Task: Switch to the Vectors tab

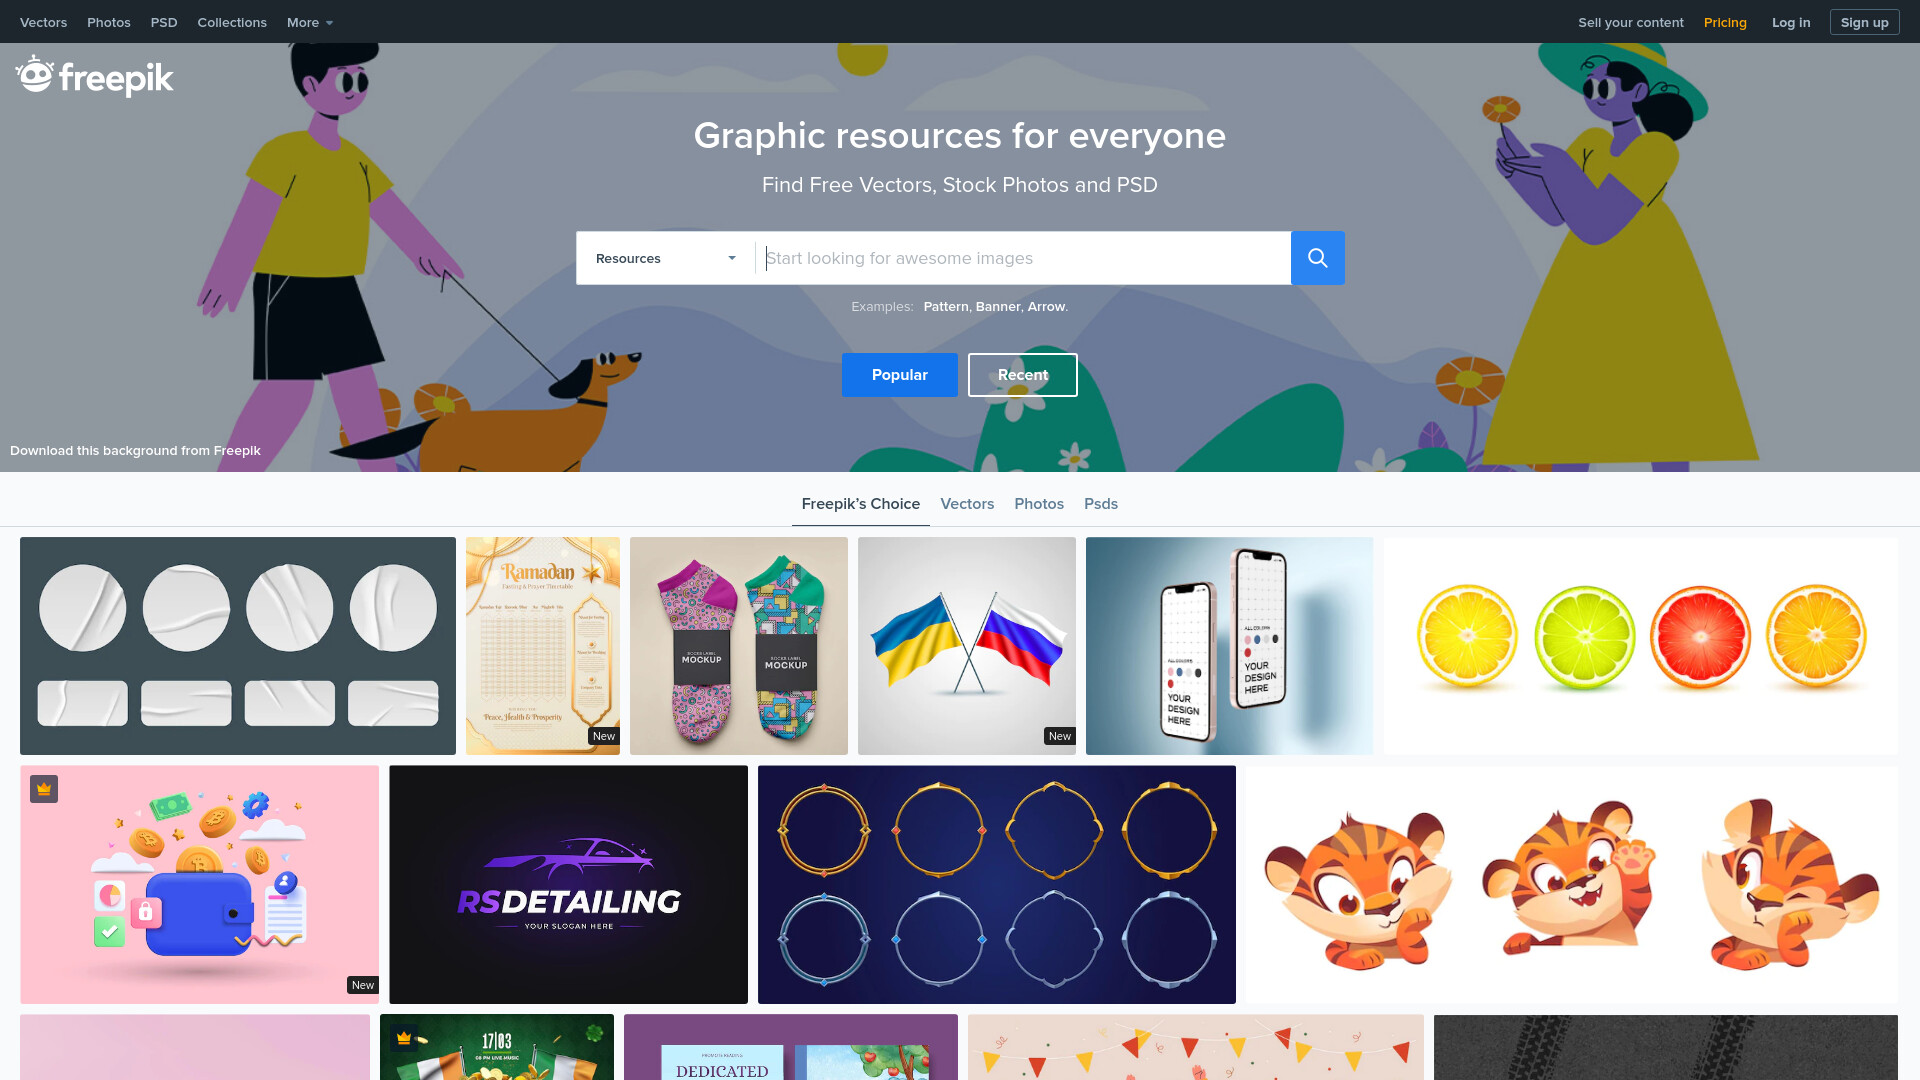Action: coord(967,504)
